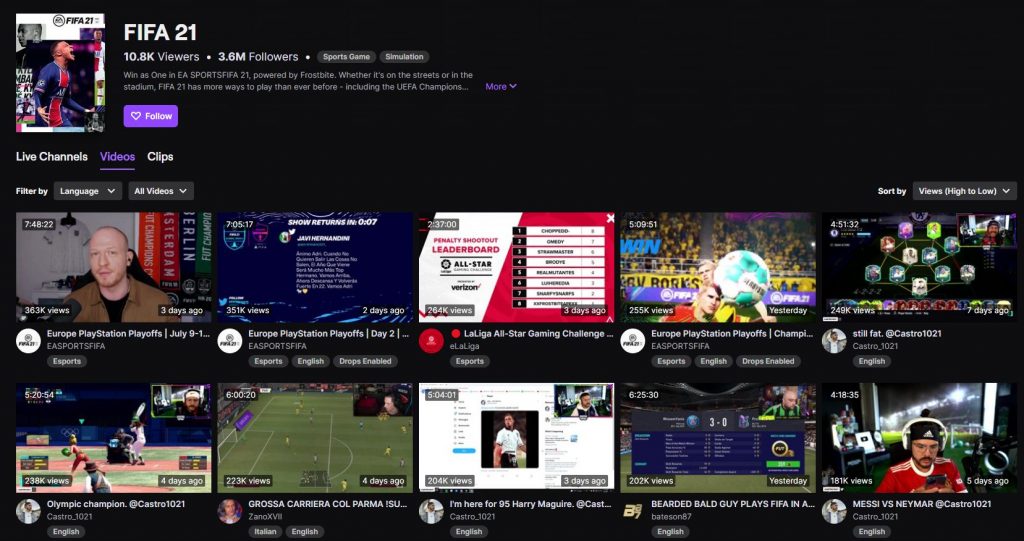Open 'I'm here for 95 Harry Maguire' title
This screenshot has width=1024, height=541.
532,504
